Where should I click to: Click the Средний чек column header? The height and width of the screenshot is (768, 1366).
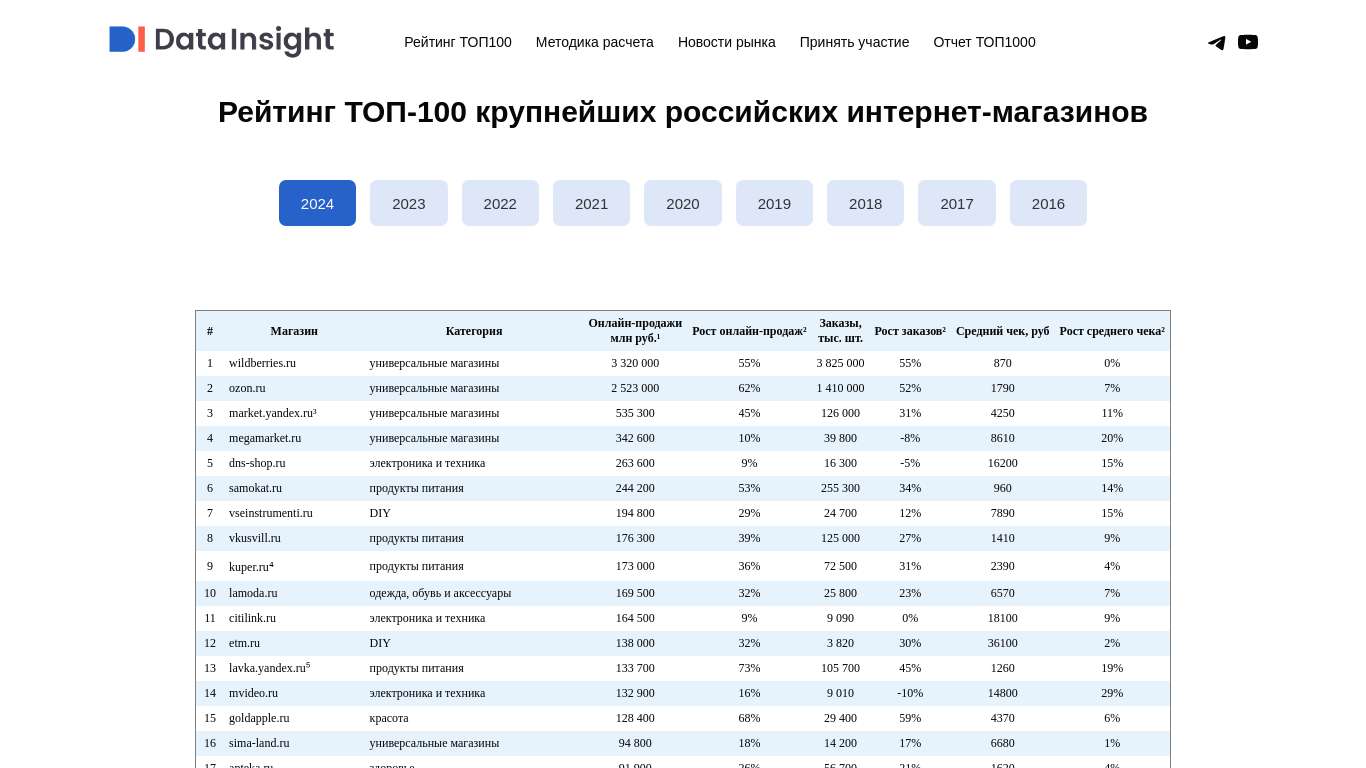pos(1002,331)
